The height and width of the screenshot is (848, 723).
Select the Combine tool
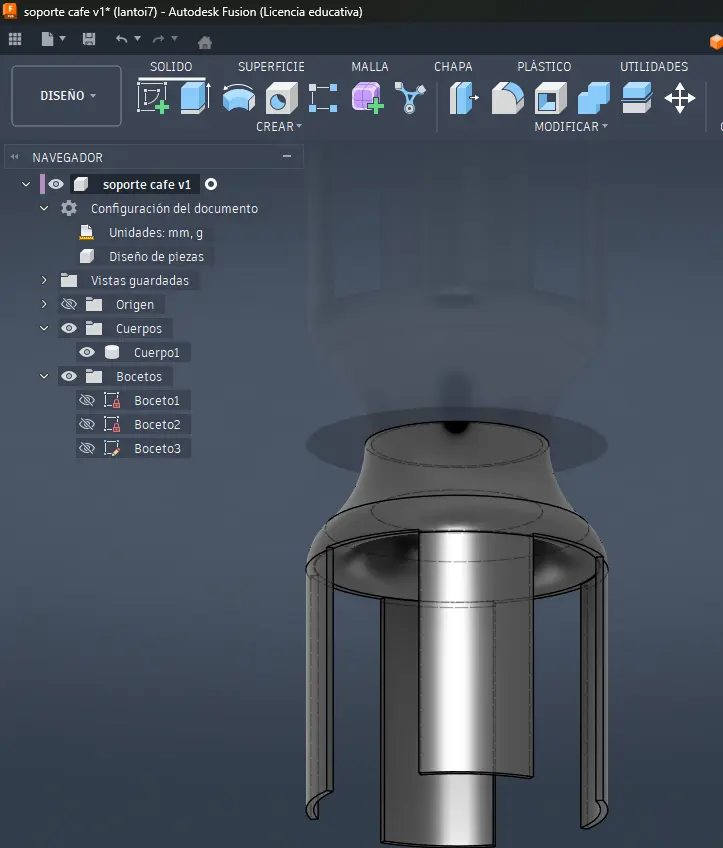pos(594,98)
